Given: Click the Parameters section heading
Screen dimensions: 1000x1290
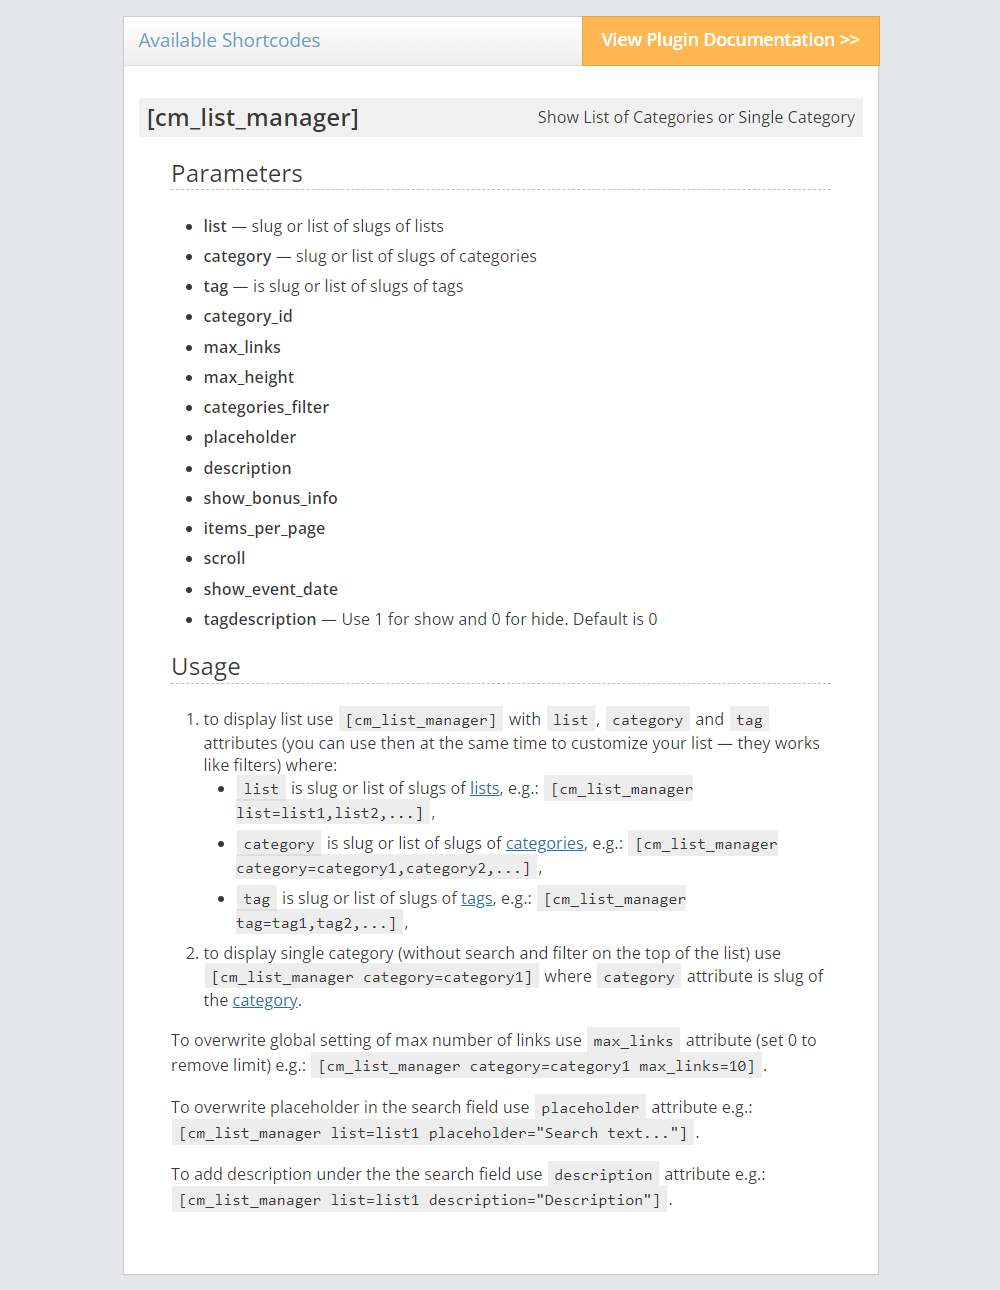Looking at the screenshot, I should 237,174.
